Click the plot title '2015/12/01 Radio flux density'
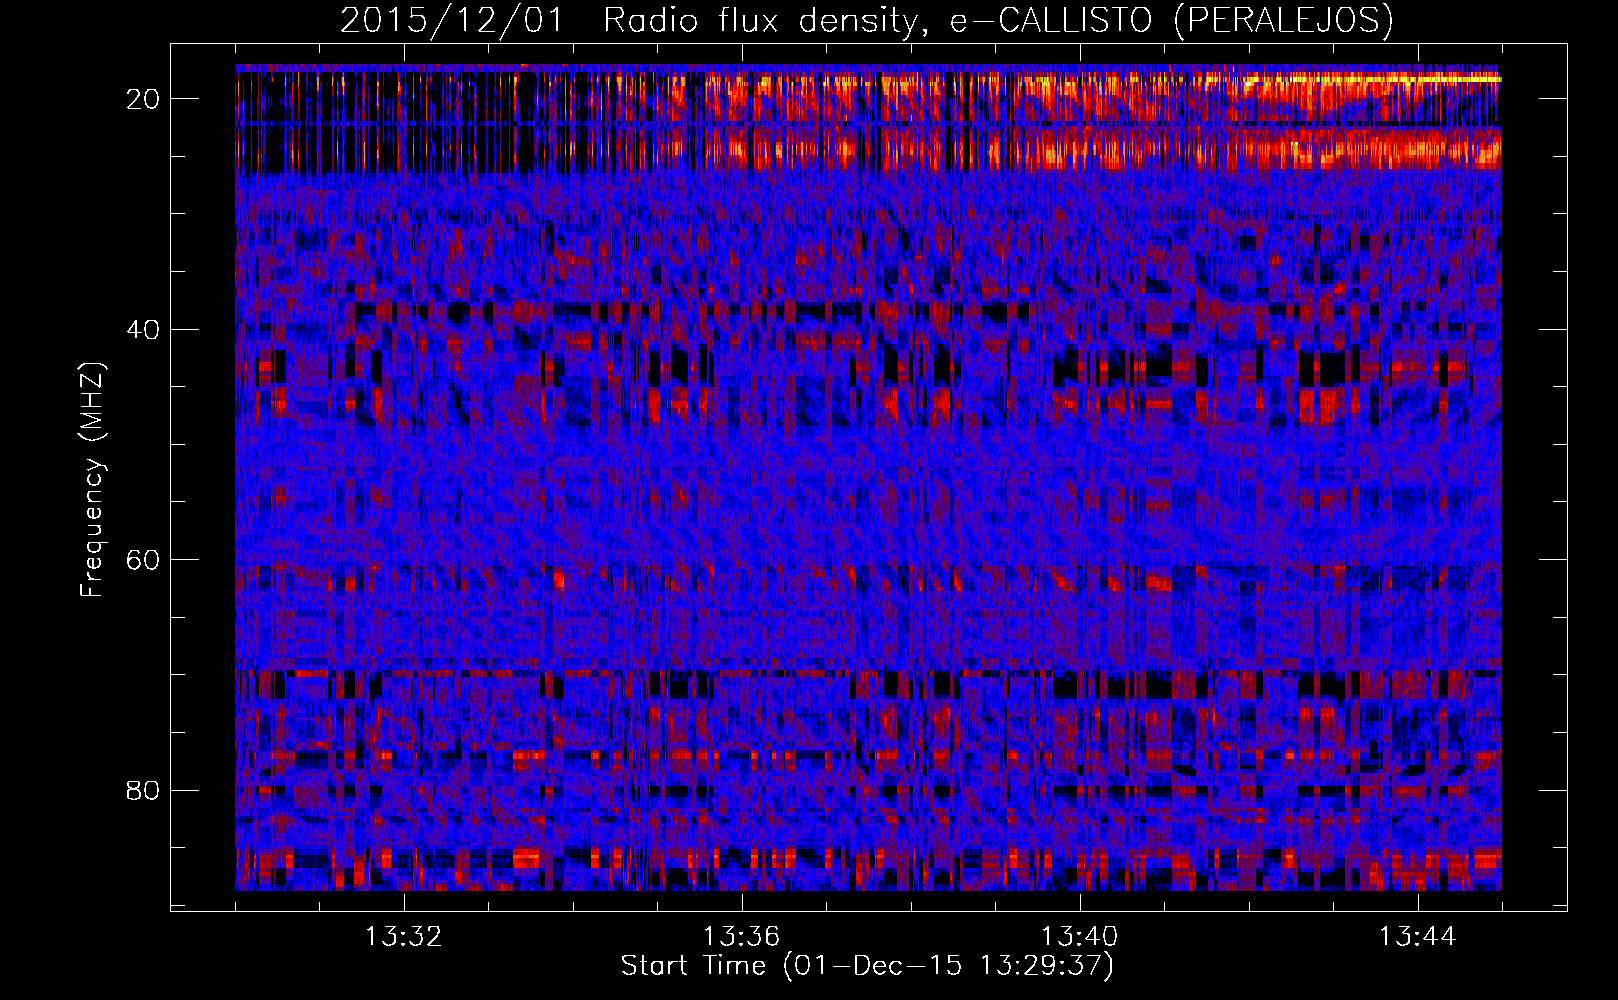Screen dimensions: 1618x1000 (866, 20)
